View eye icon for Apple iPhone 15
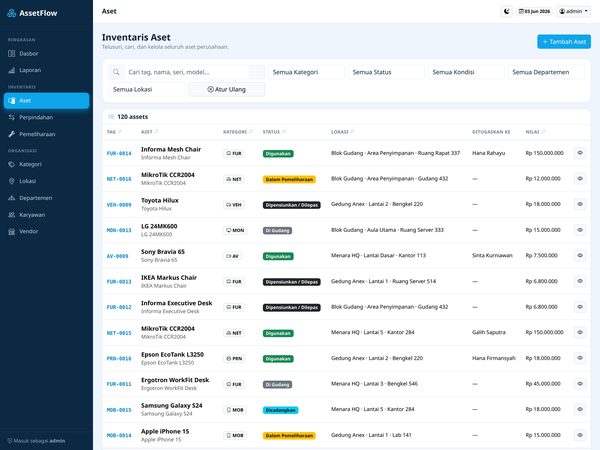The height and width of the screenshot is (450, 600). pos(580,435)
